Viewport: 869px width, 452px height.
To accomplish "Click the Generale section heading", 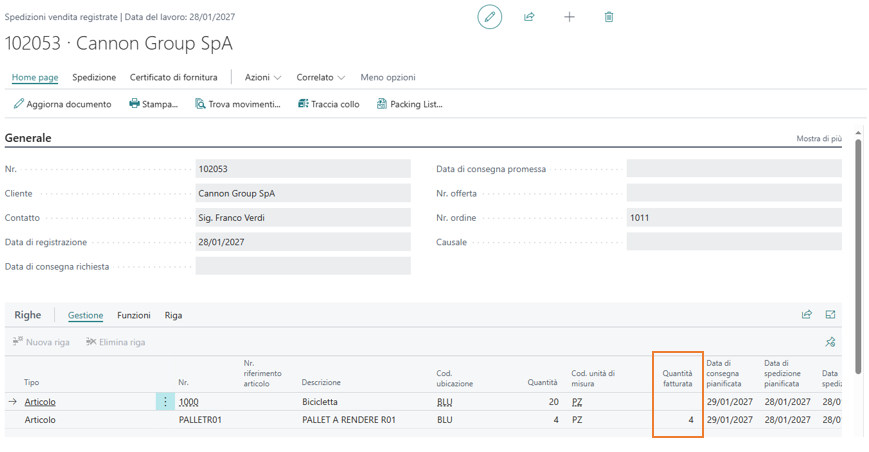I will [28, 138].
